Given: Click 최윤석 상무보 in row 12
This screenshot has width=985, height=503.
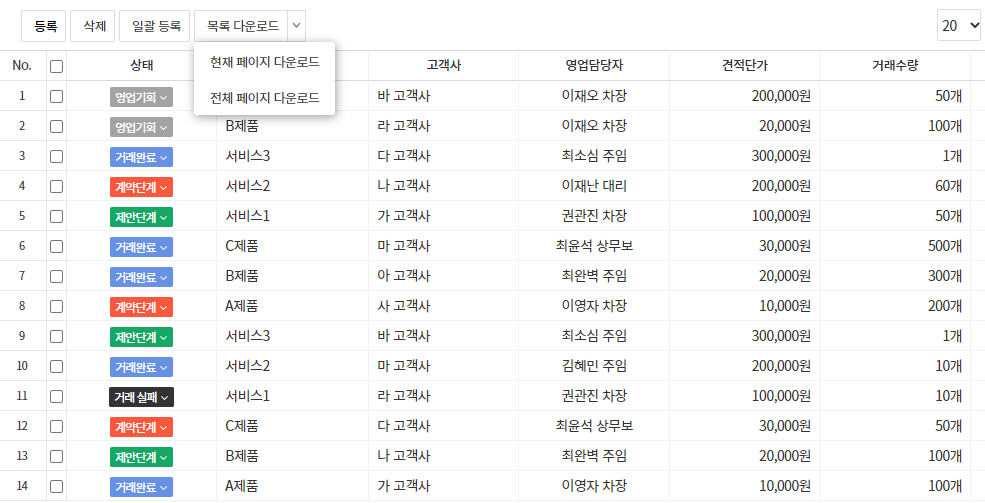Looking at the screenshot, I should pos(594,426).
